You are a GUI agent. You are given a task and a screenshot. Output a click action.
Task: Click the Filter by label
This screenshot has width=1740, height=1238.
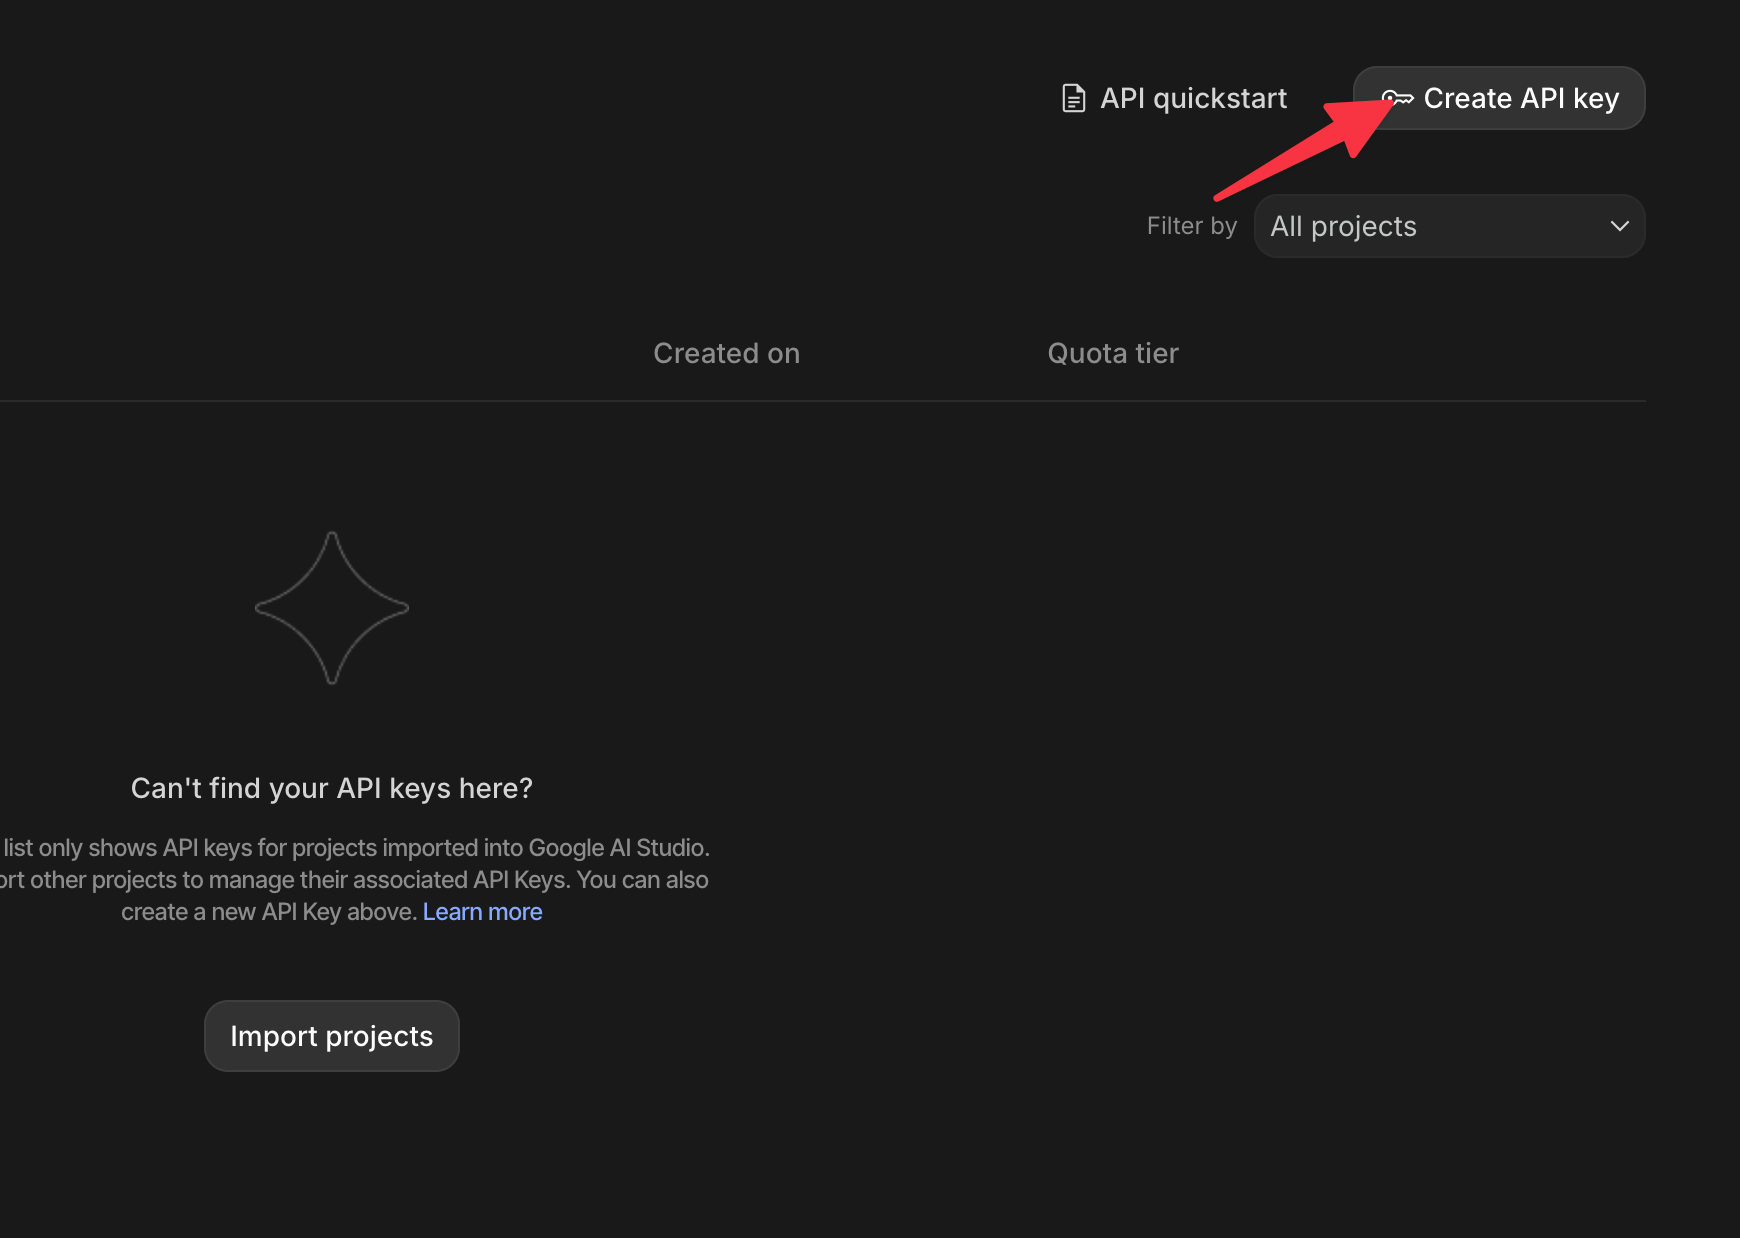pyautogui.click(x=1191, y=226)
